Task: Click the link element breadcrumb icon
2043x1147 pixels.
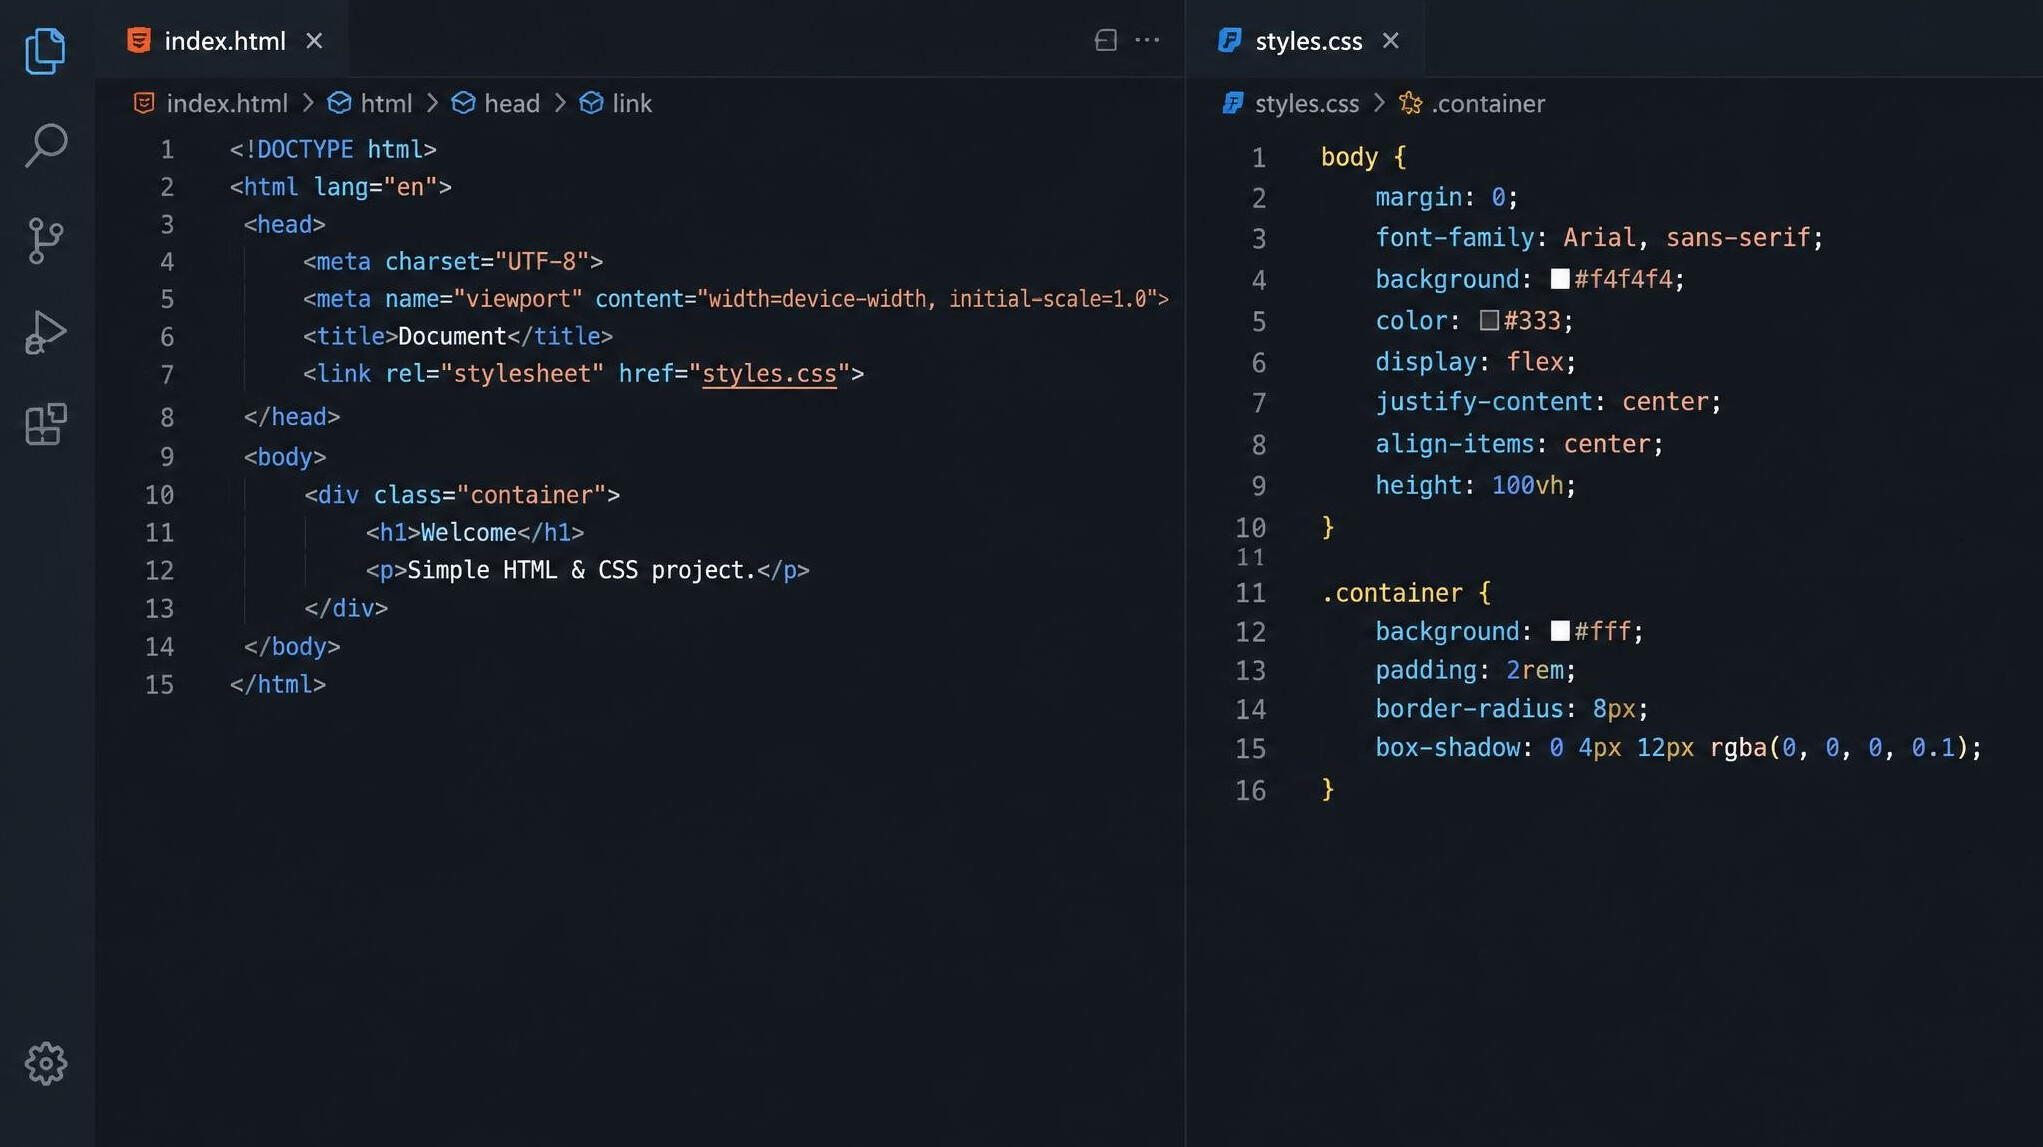Action: (591, 103)
